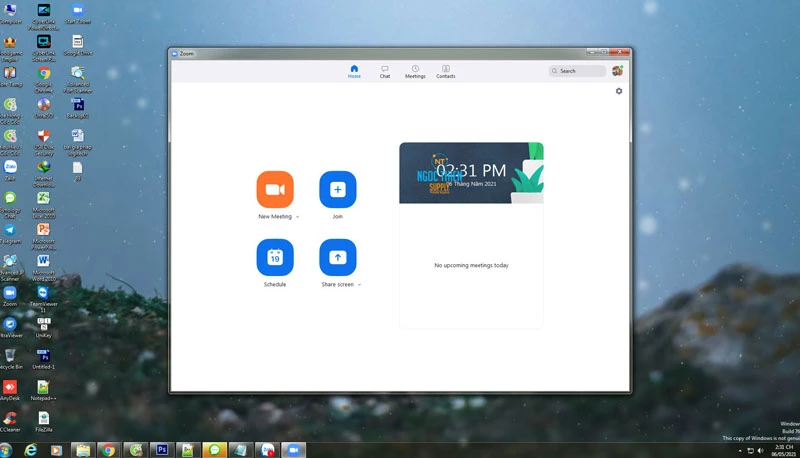Screen dimensions: 800x458
Task: Open Zoom settings gear icon
Action: click(619, 91)
